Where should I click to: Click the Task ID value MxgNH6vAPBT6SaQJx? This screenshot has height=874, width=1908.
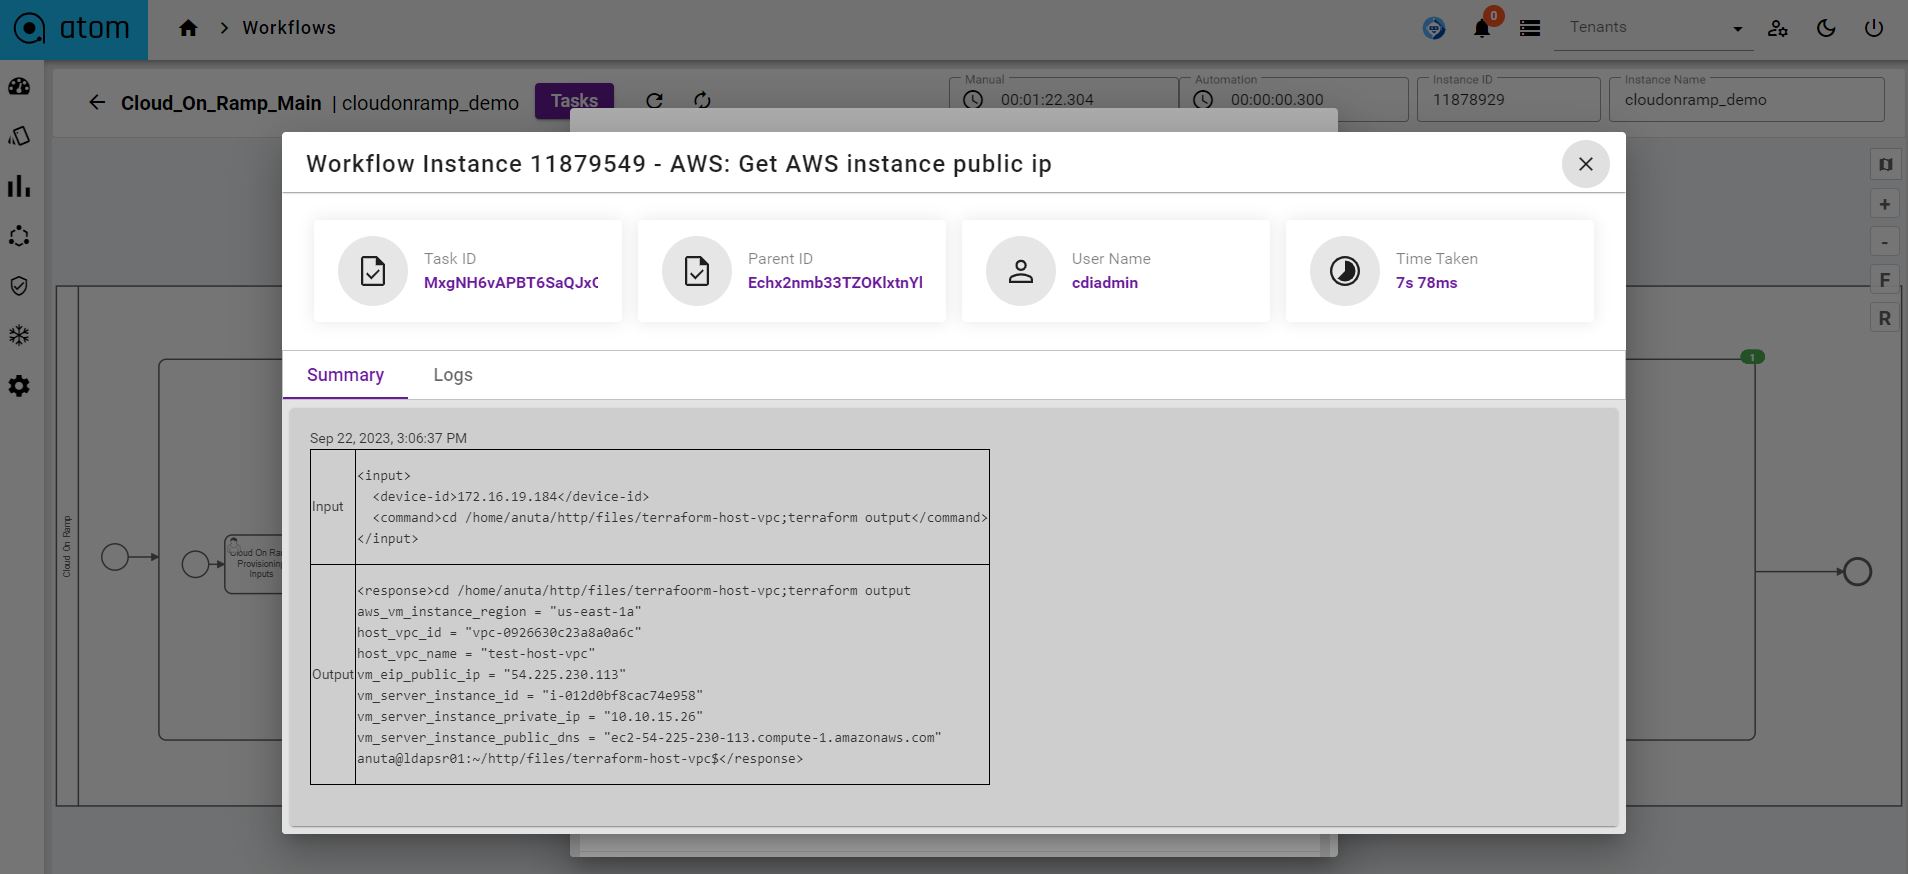coord(511,283)
